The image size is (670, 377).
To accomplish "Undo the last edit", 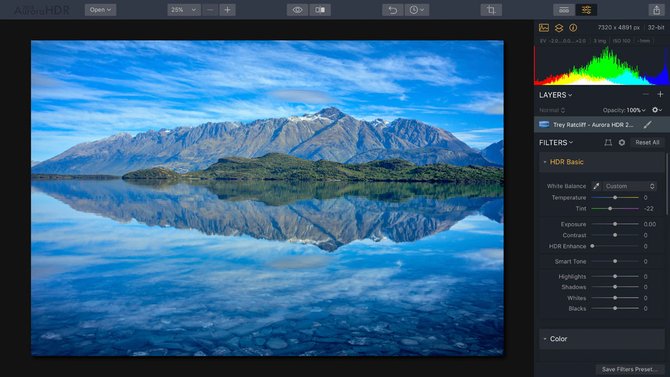I will (393, 10).
